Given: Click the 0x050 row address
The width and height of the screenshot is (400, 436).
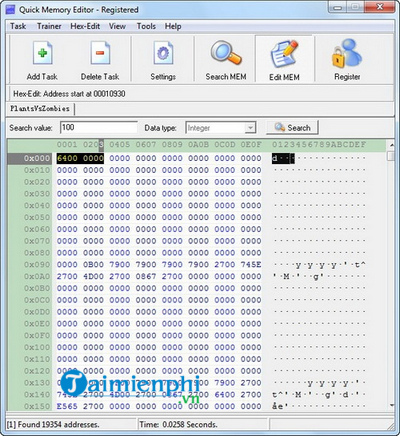Looking at the screenshot, I should pos(37,217).
